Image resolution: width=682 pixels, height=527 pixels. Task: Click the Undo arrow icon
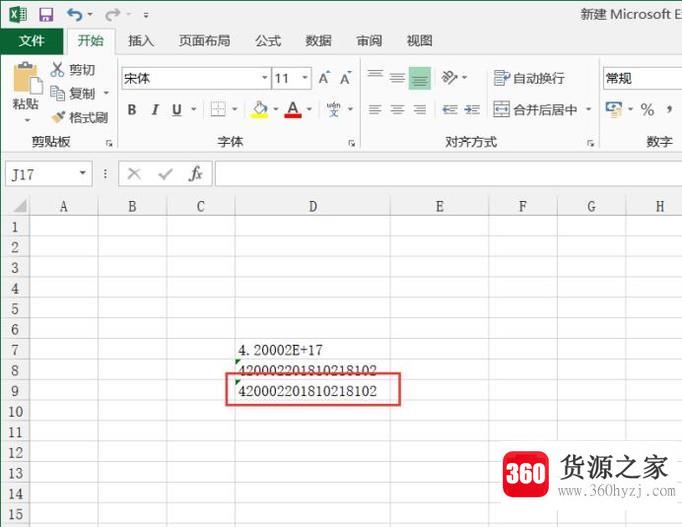[74, 15]
